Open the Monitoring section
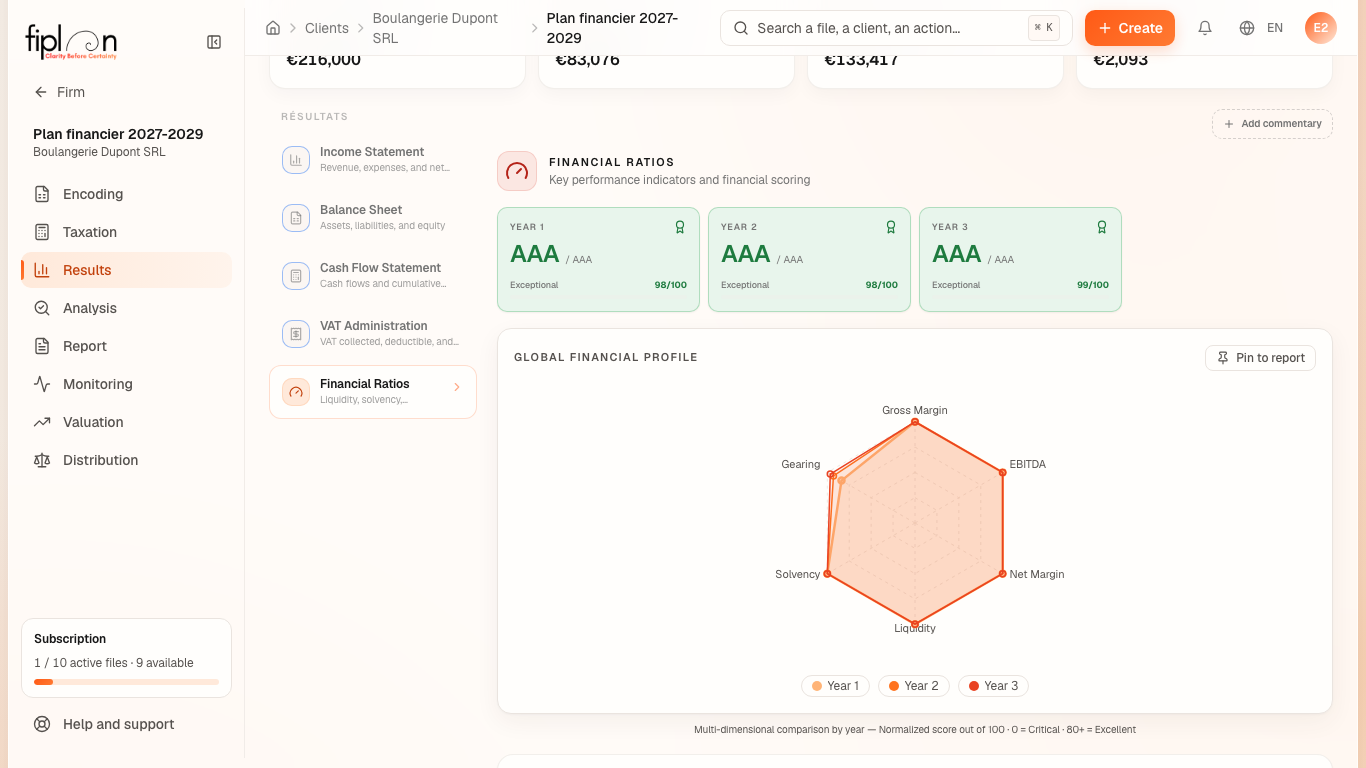Viewport: 1366px width, 768px height. pos(126,384)
